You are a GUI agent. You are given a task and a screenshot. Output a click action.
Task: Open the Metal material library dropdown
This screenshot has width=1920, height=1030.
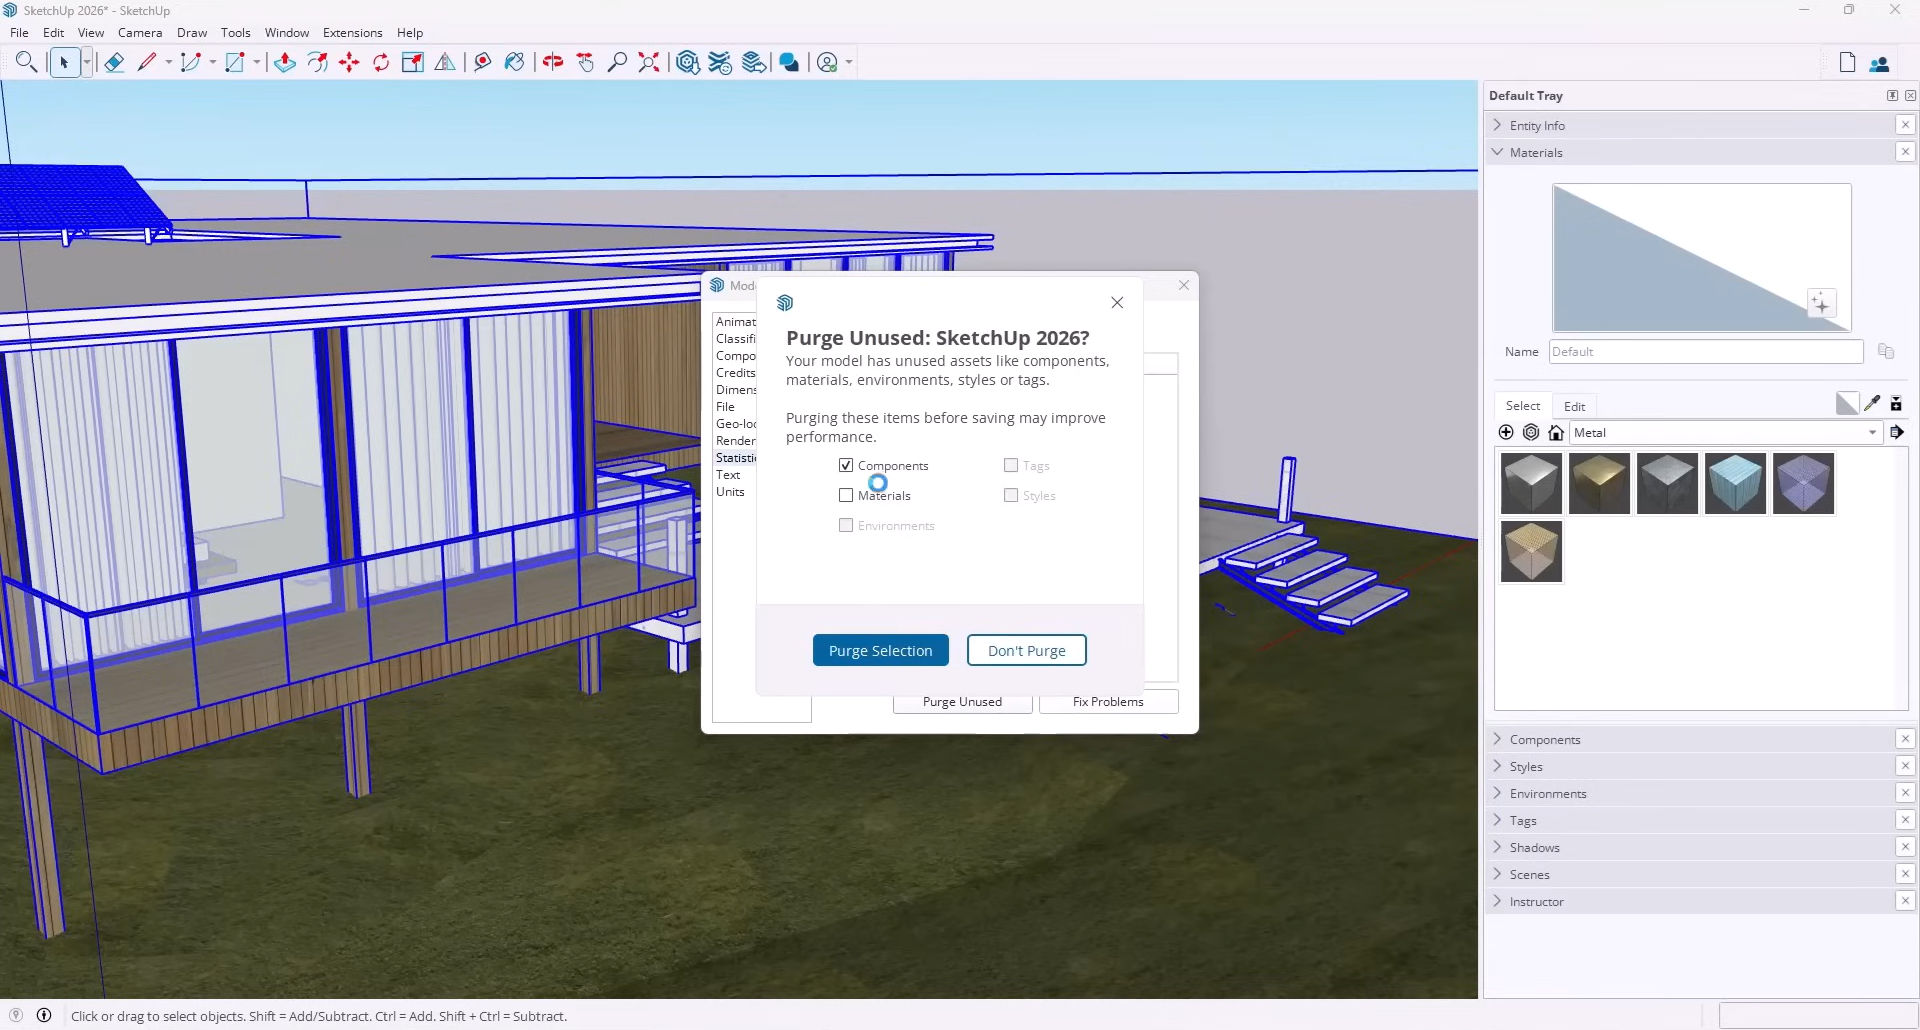click(x=1872, y=433)
